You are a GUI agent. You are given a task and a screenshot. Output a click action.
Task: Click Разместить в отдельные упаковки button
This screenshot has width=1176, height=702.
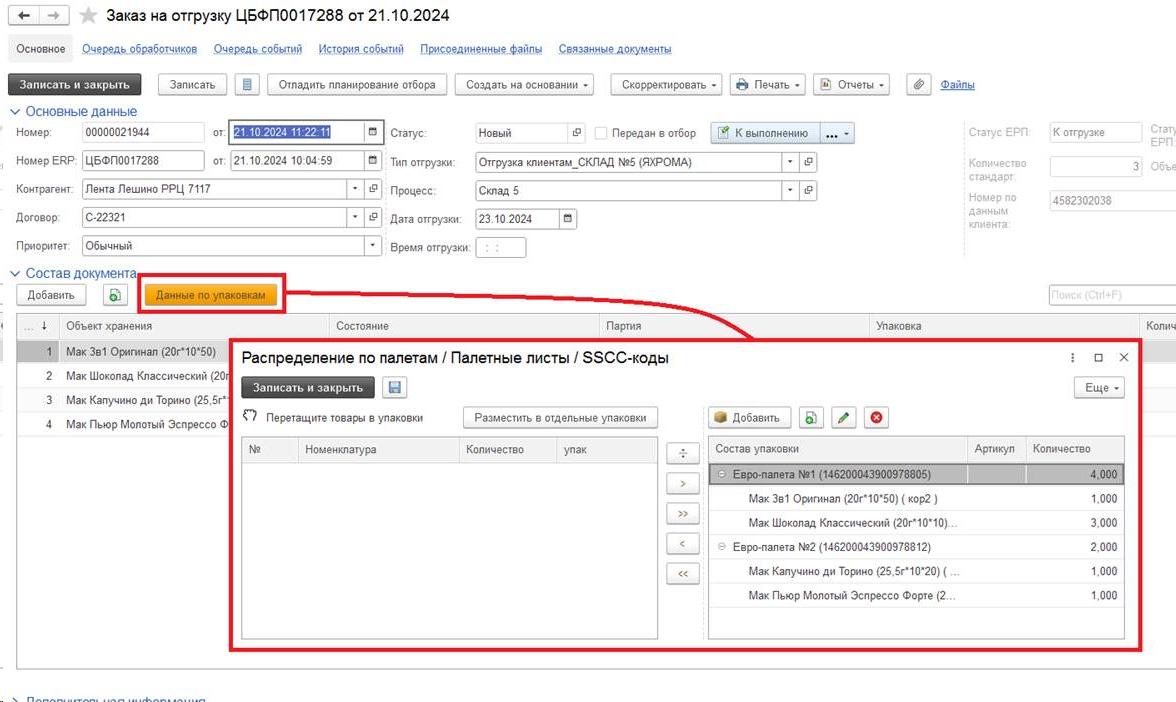coord(560,417)
